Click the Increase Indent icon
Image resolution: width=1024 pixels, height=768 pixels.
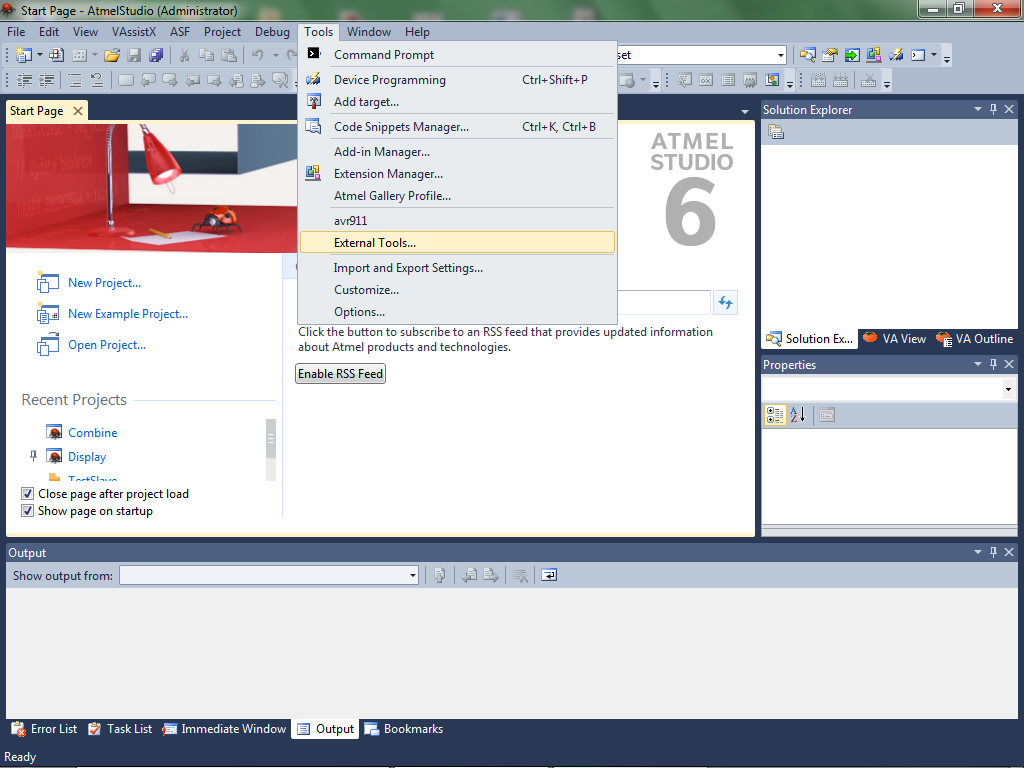[47, 80]
